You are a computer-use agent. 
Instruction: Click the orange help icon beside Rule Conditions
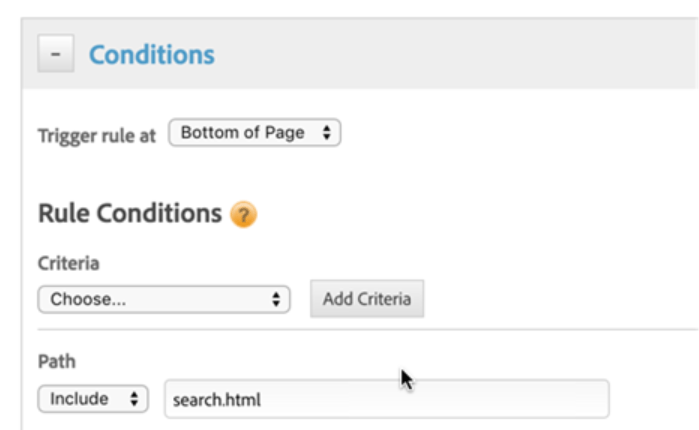tap(243, 214)
